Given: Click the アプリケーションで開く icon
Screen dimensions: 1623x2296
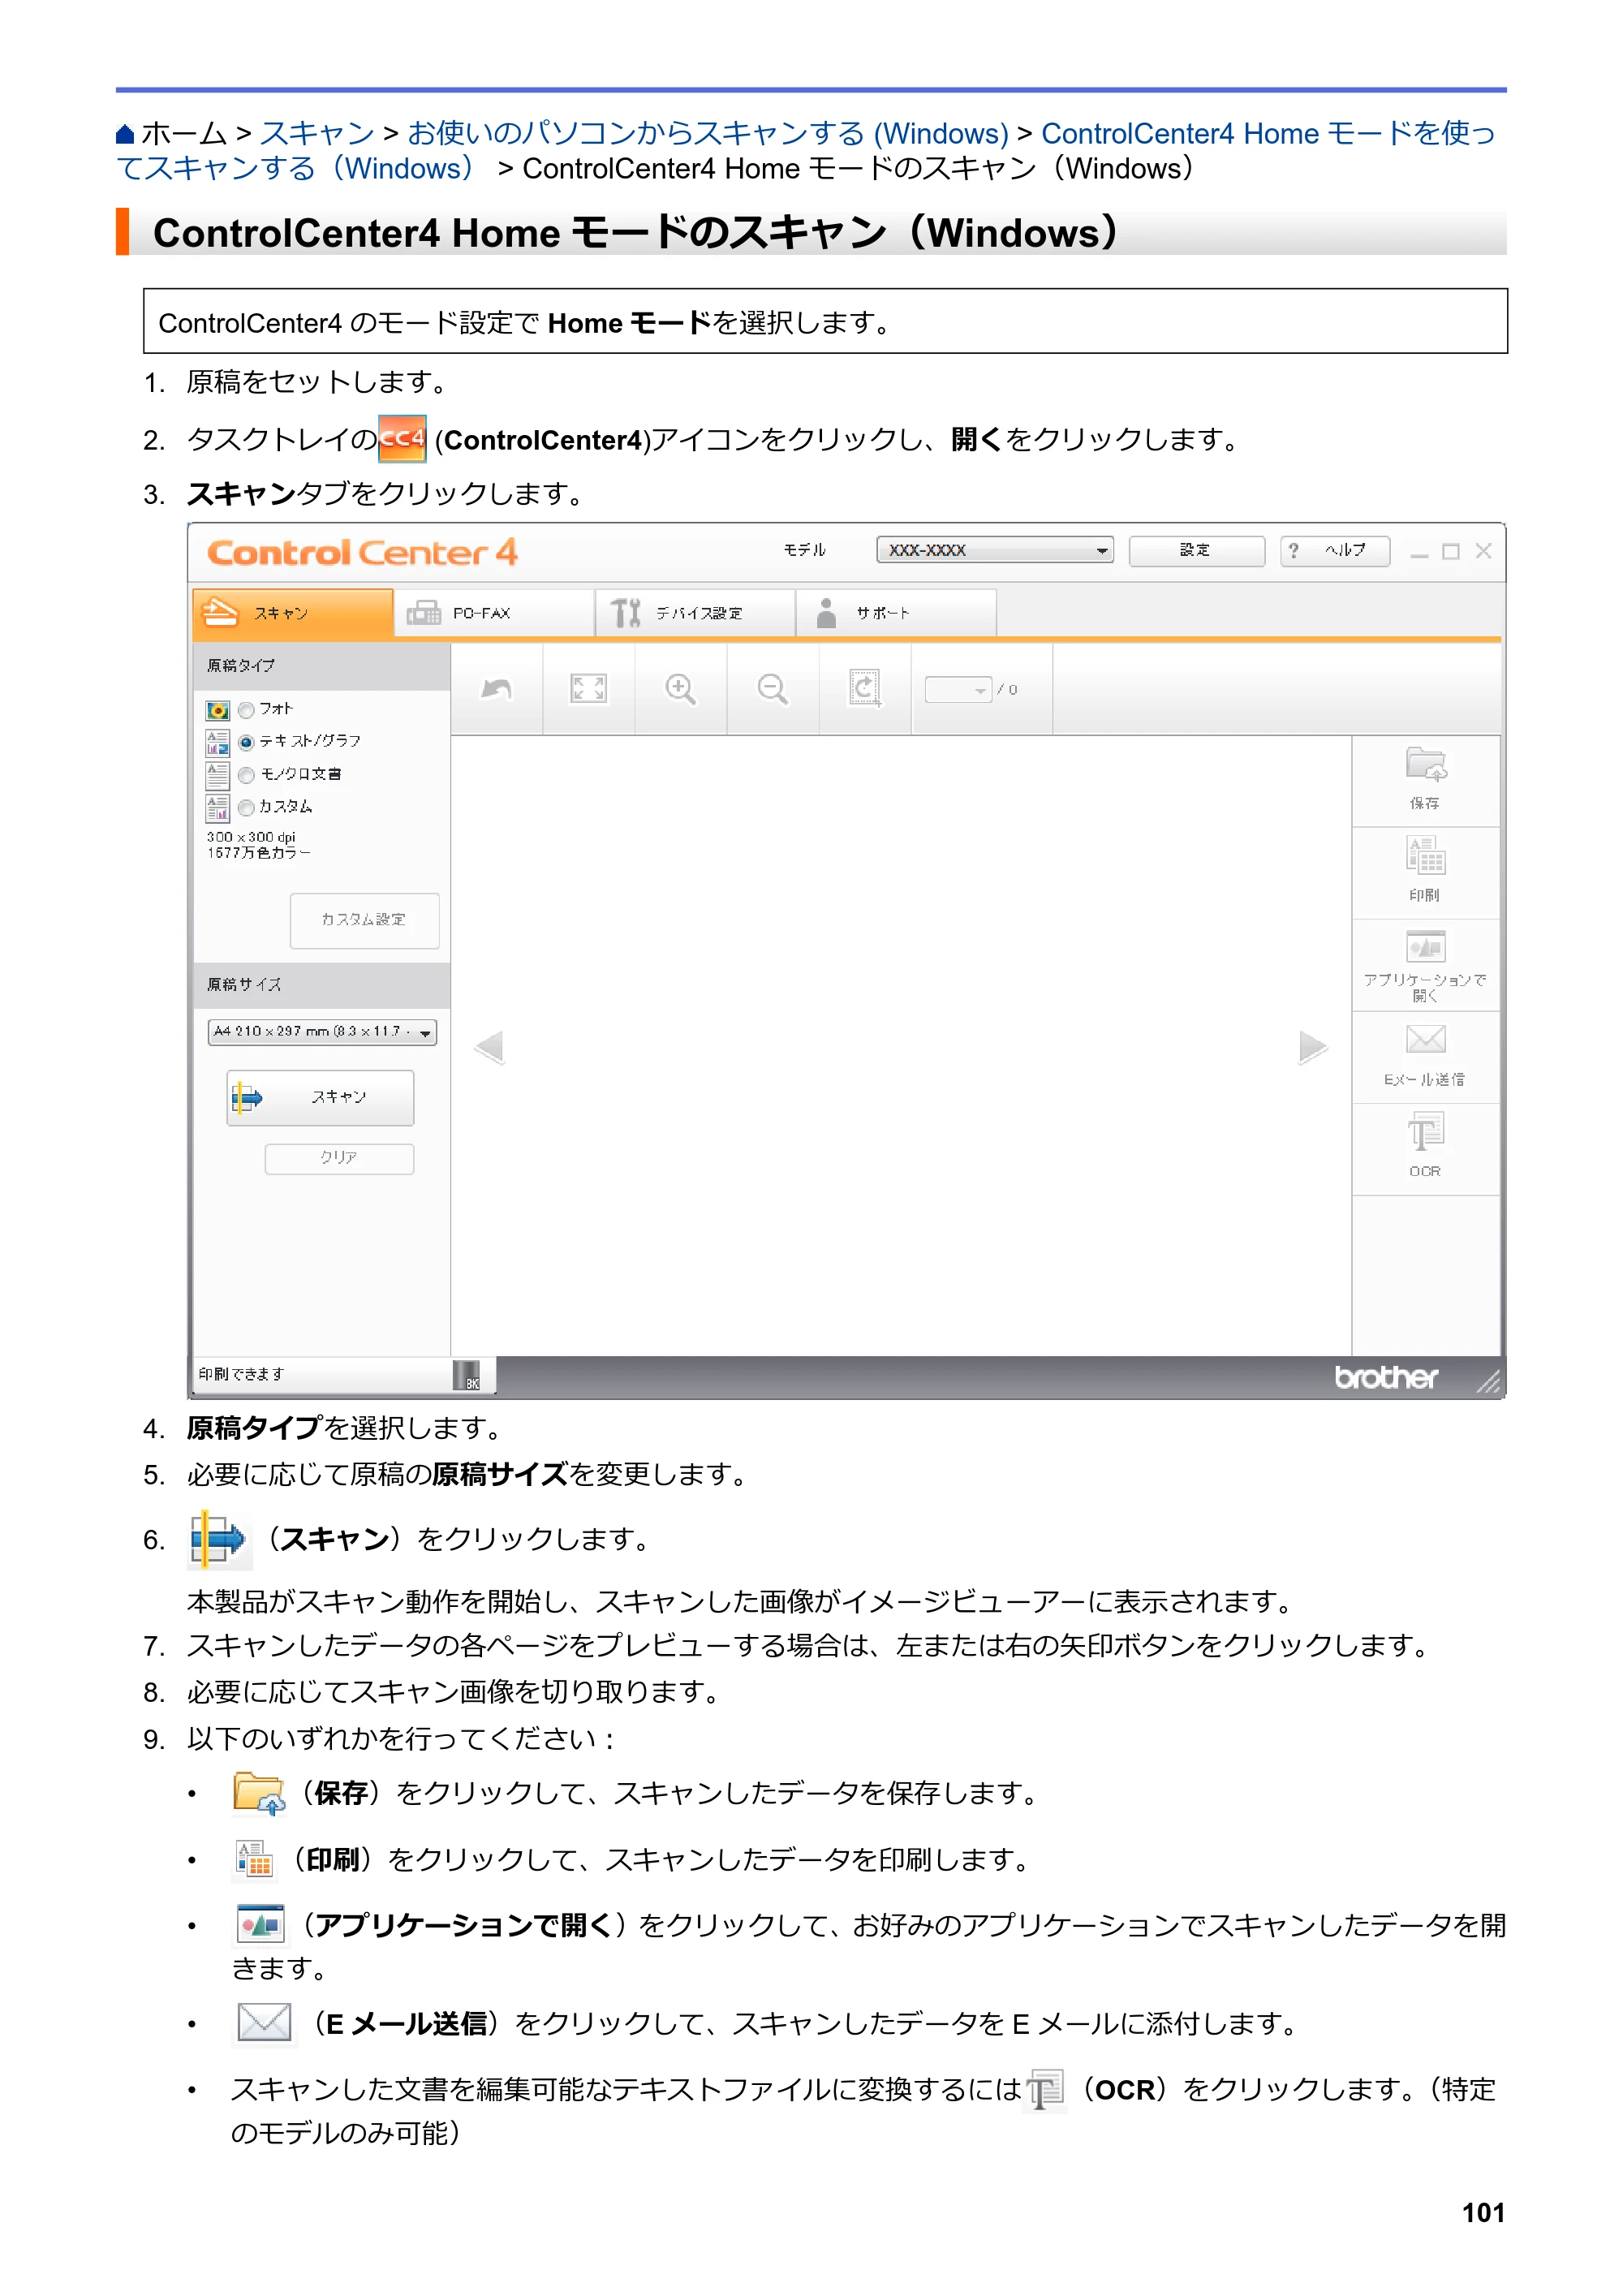Looking at the screenshot, I should click(1425, 946).
